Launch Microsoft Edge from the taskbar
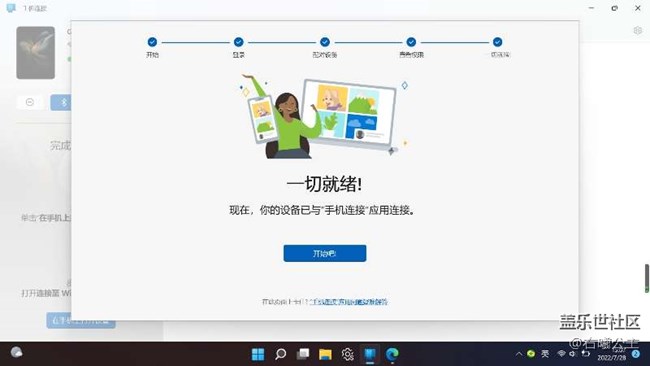The image size is (650, 366). point(392,354)
